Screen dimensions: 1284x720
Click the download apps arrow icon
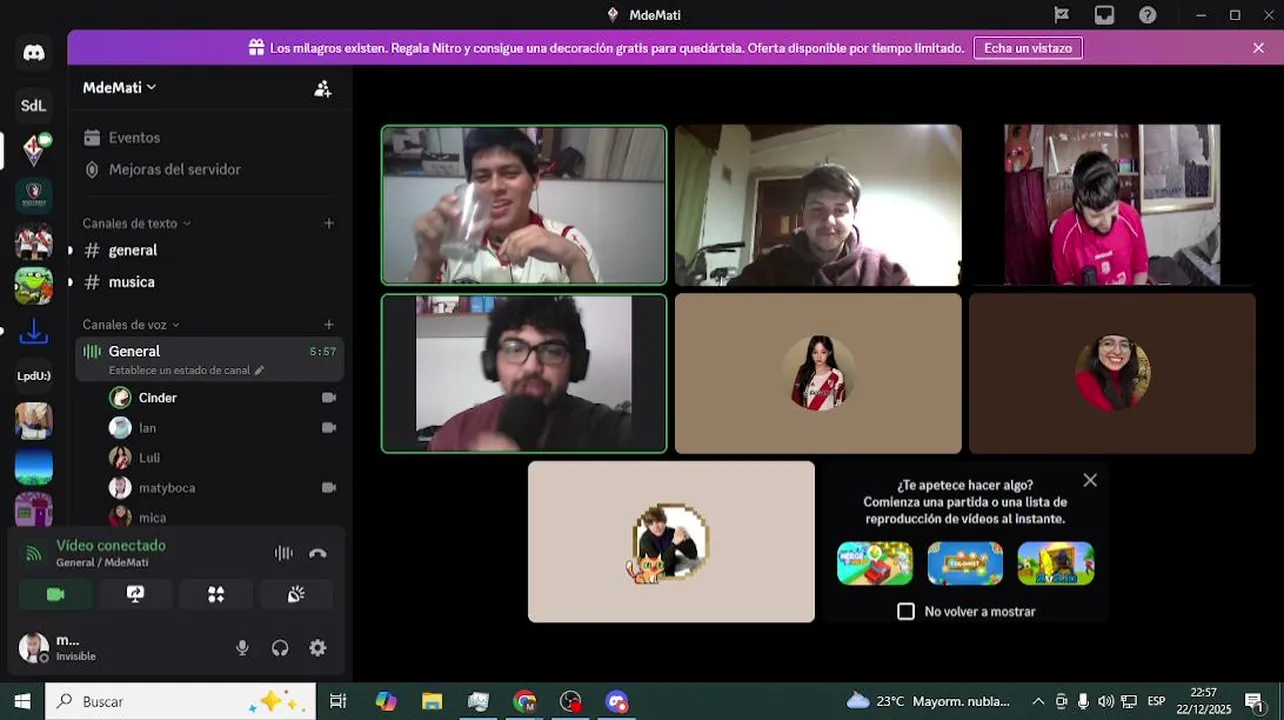pyautogui.click(x=34, y=331)
